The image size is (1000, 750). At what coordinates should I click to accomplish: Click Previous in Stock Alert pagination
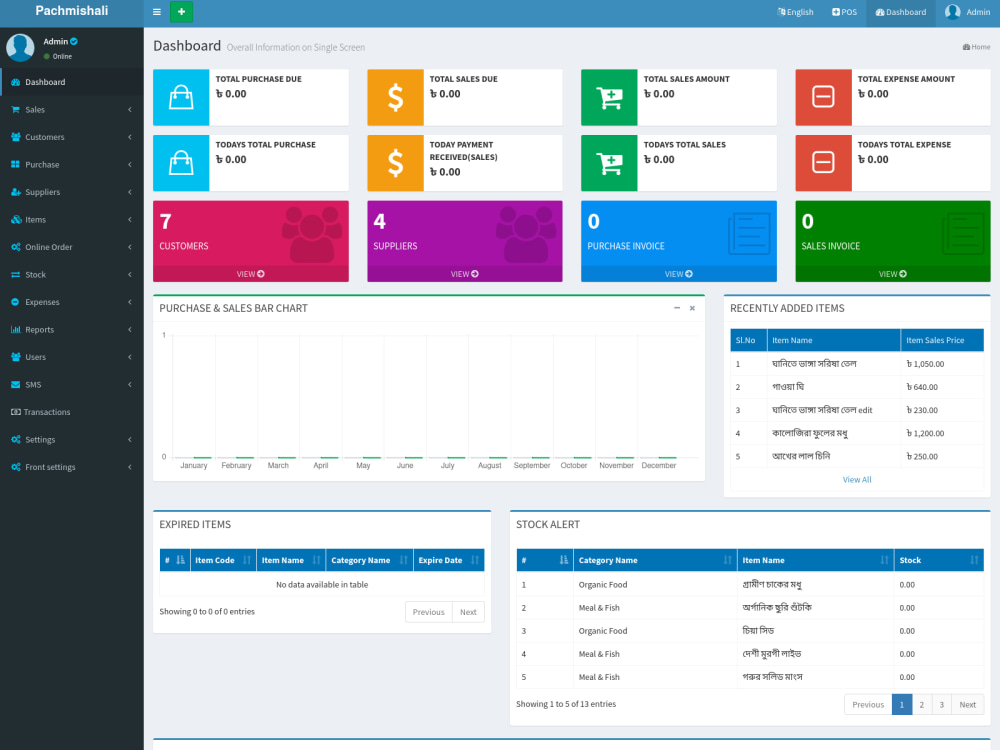(868, 704)
